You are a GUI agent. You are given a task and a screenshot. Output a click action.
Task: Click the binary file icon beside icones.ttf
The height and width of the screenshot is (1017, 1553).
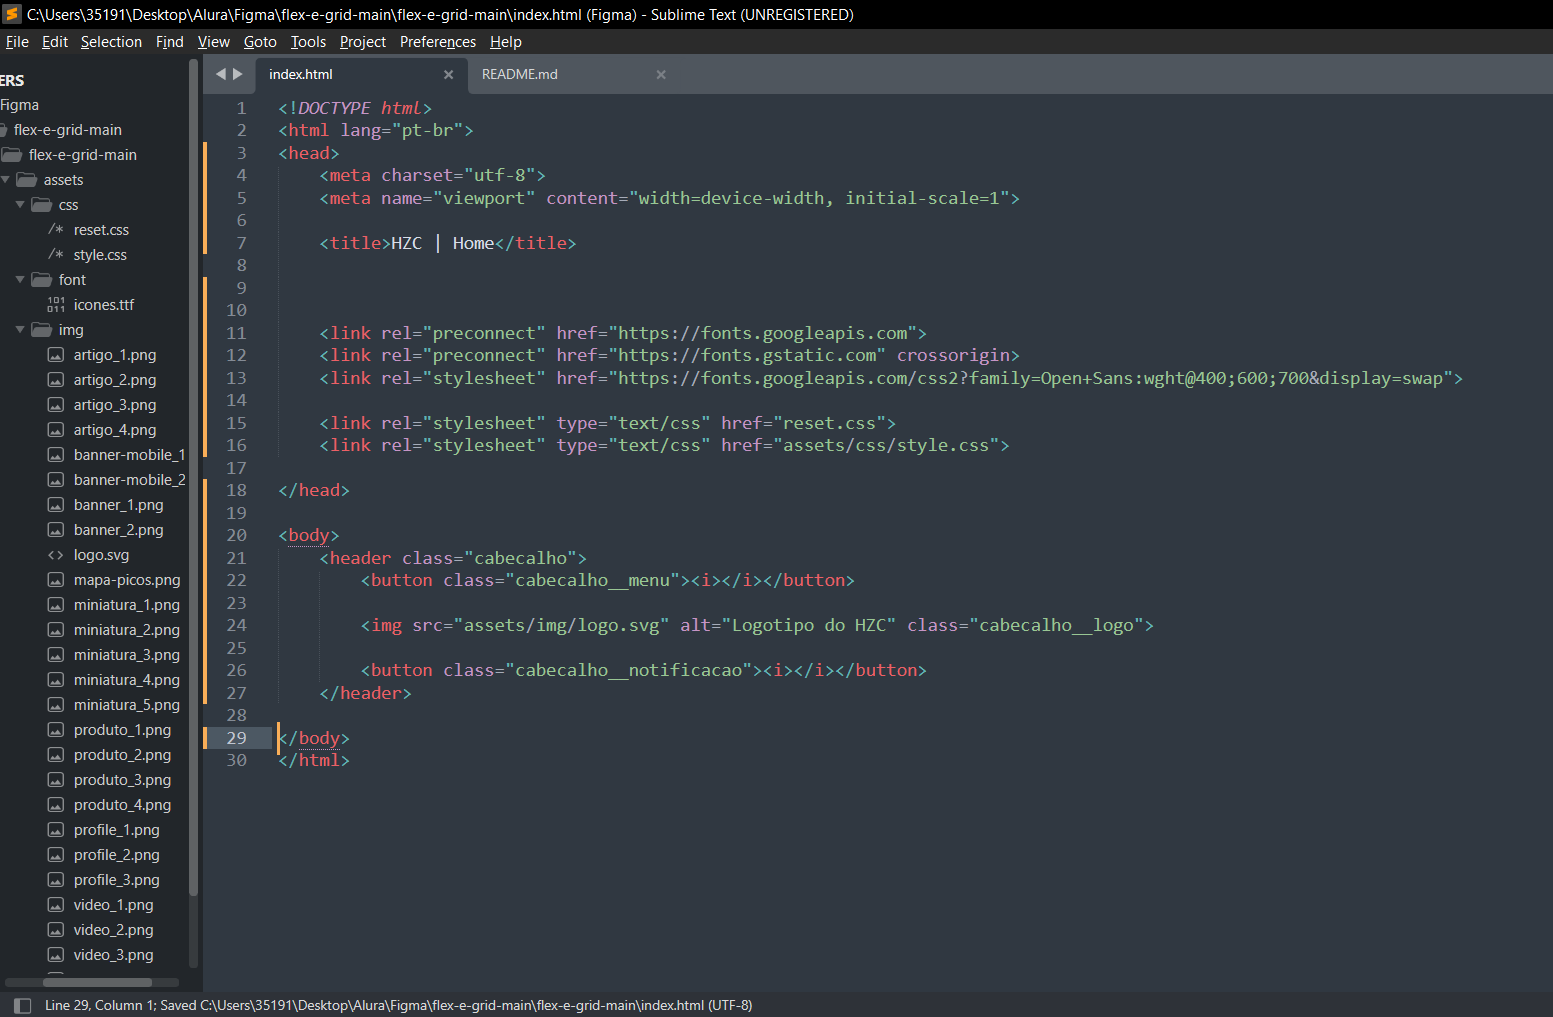pos(56,305)
